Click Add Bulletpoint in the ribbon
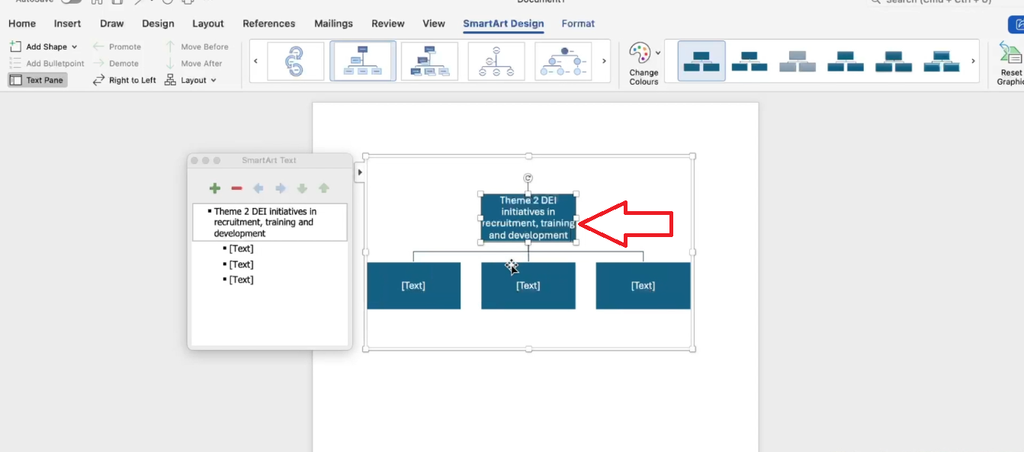This screenshot has height=452, width=1024. click(46, 63)
